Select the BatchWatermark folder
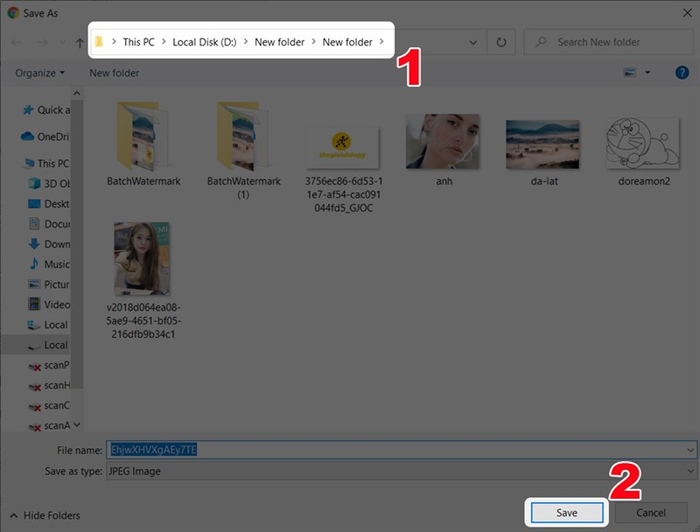 pyautogui.click(x=143, y=144)
